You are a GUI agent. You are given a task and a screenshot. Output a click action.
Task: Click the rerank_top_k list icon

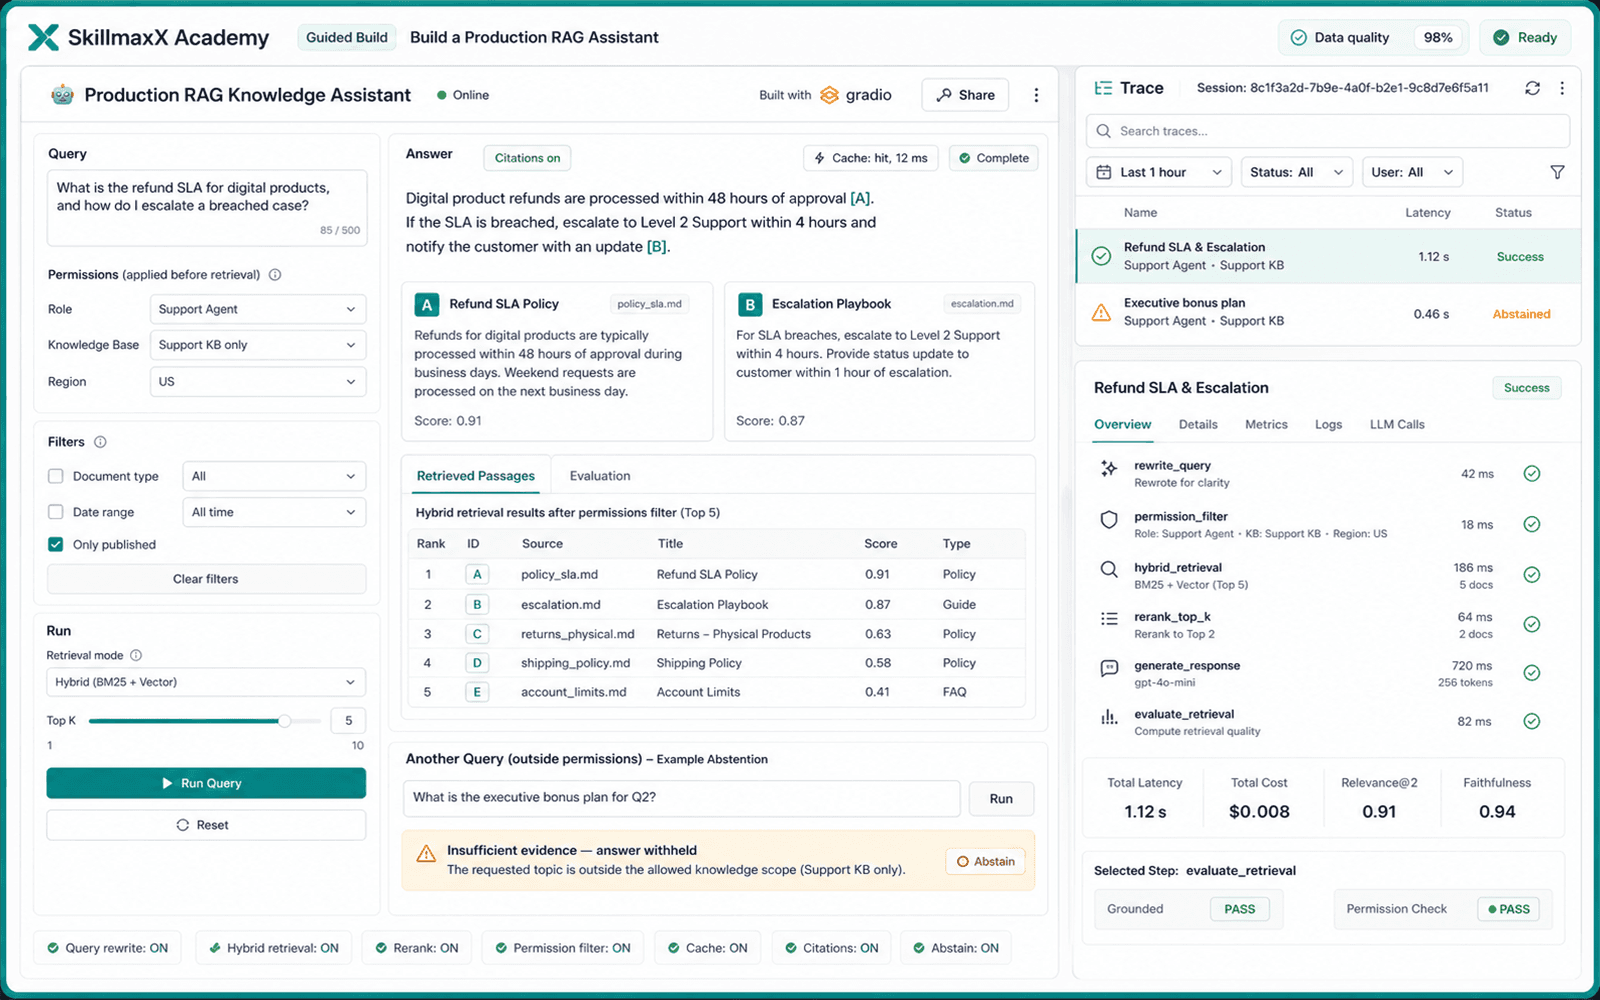click(x=1109, y=619)
